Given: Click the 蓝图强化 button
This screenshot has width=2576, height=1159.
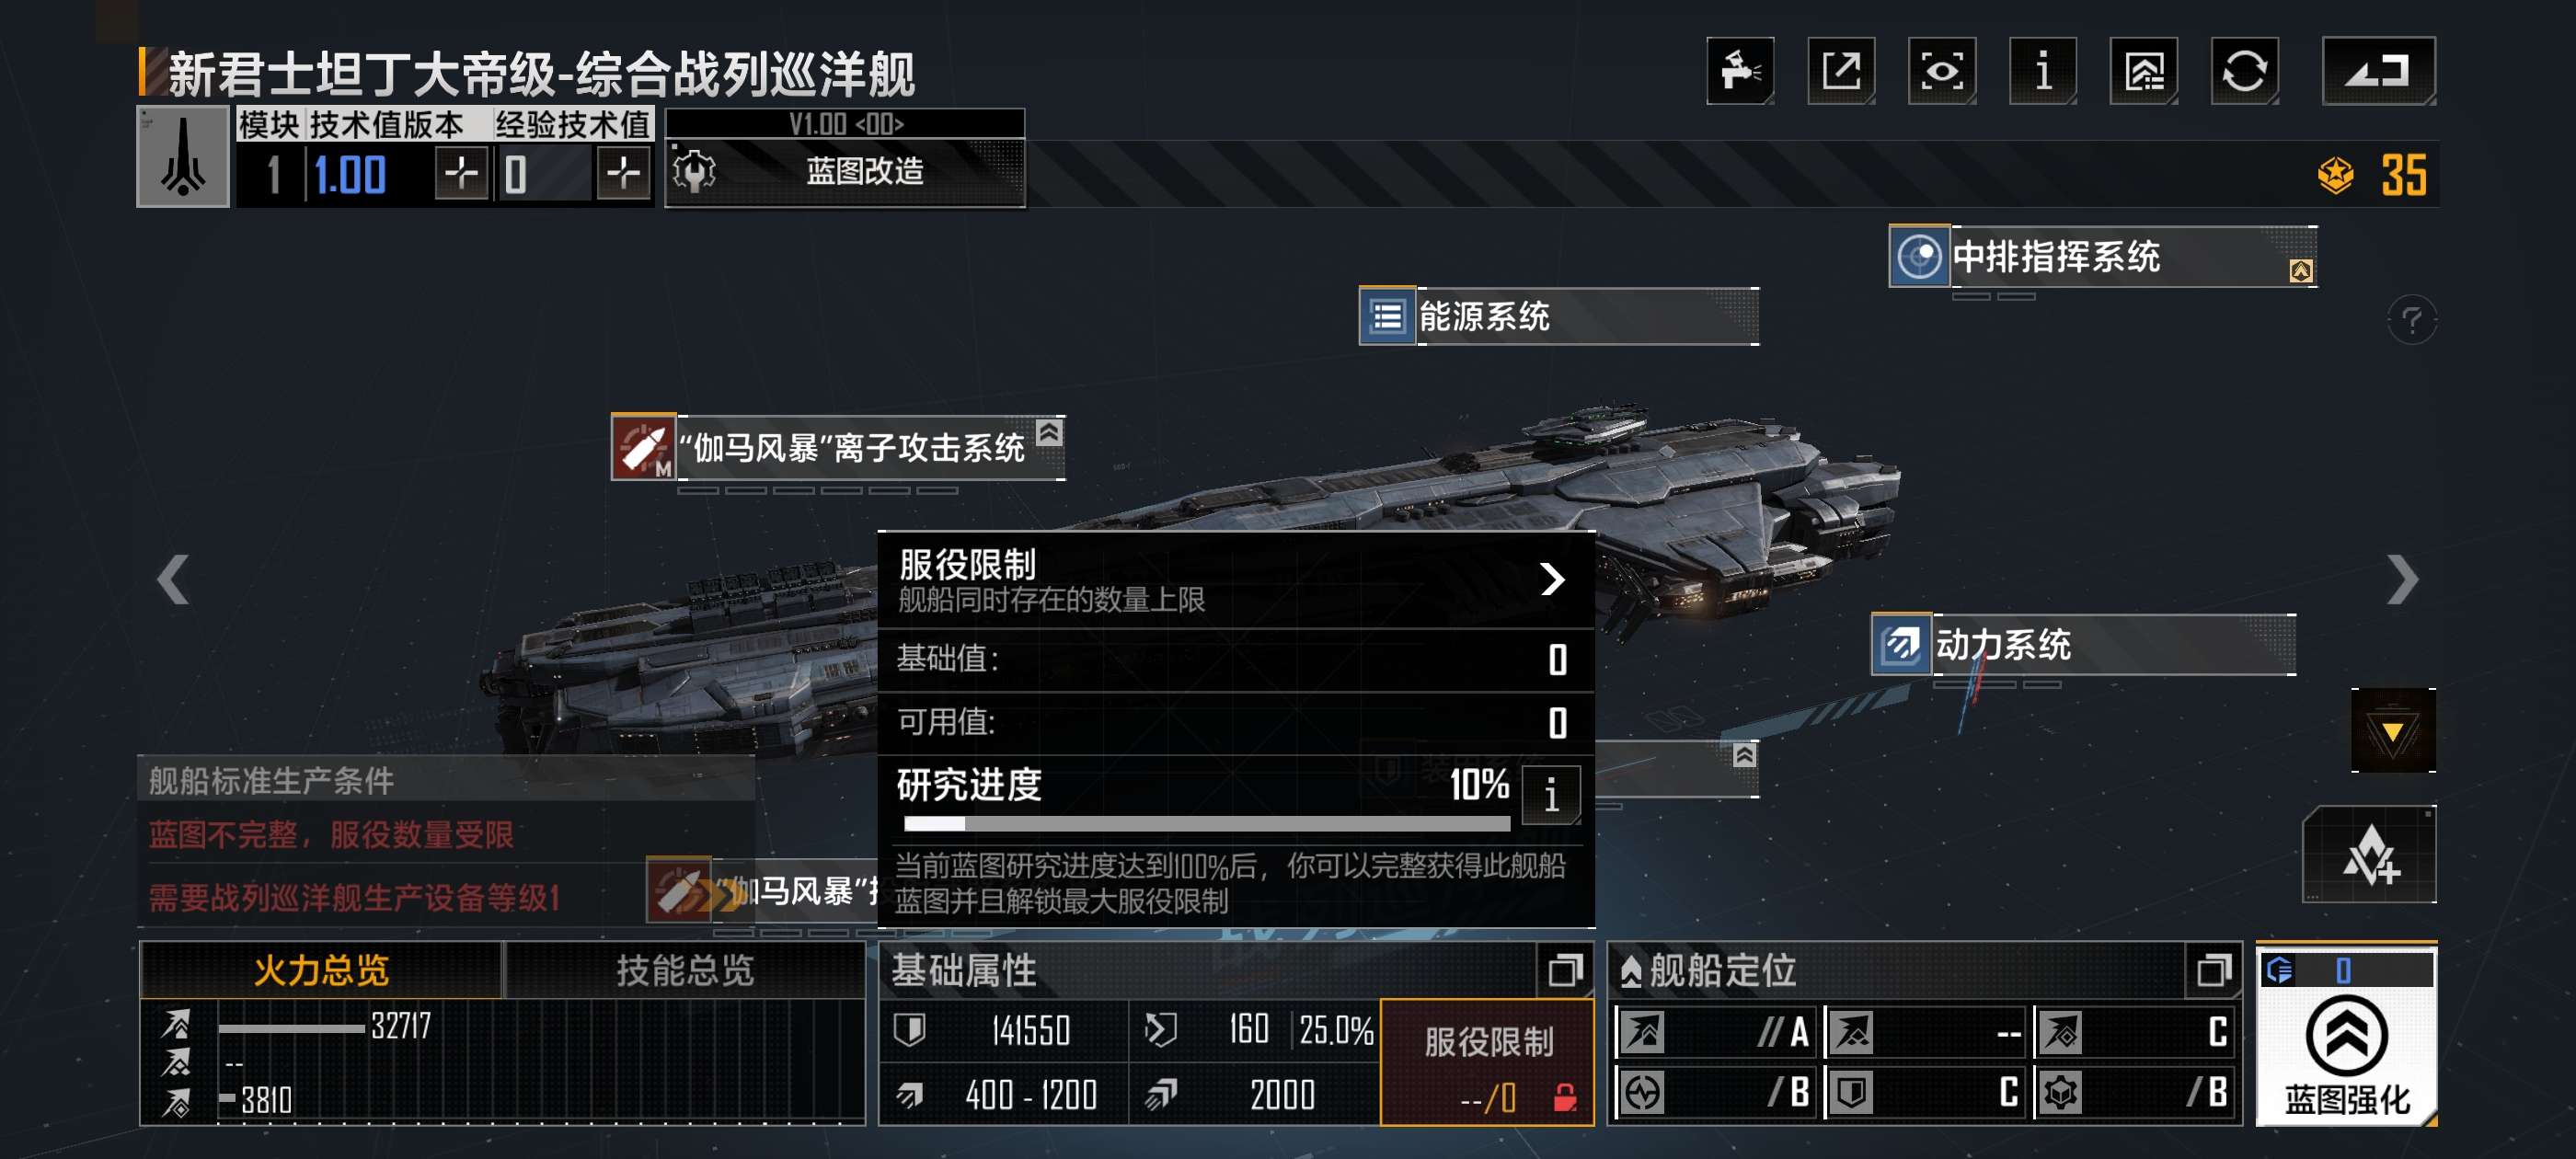Looking at the screenshot, I should click(x=2346, y=1036).
